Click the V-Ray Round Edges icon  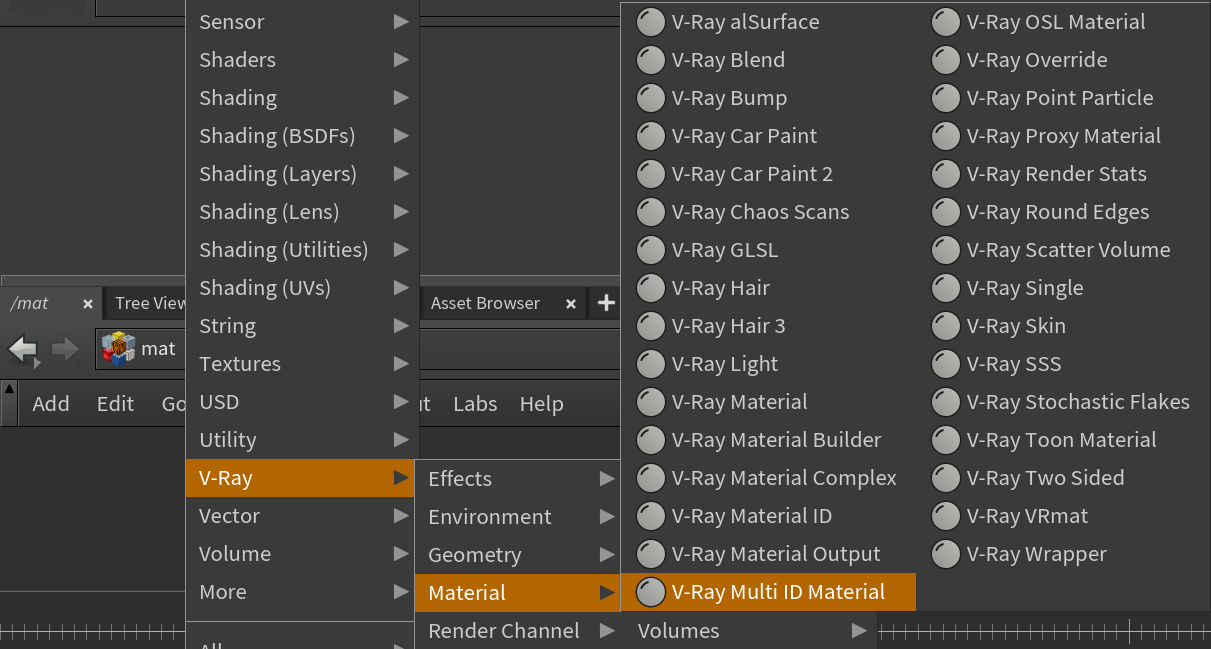pyautogui.click(x=946, y=212)
